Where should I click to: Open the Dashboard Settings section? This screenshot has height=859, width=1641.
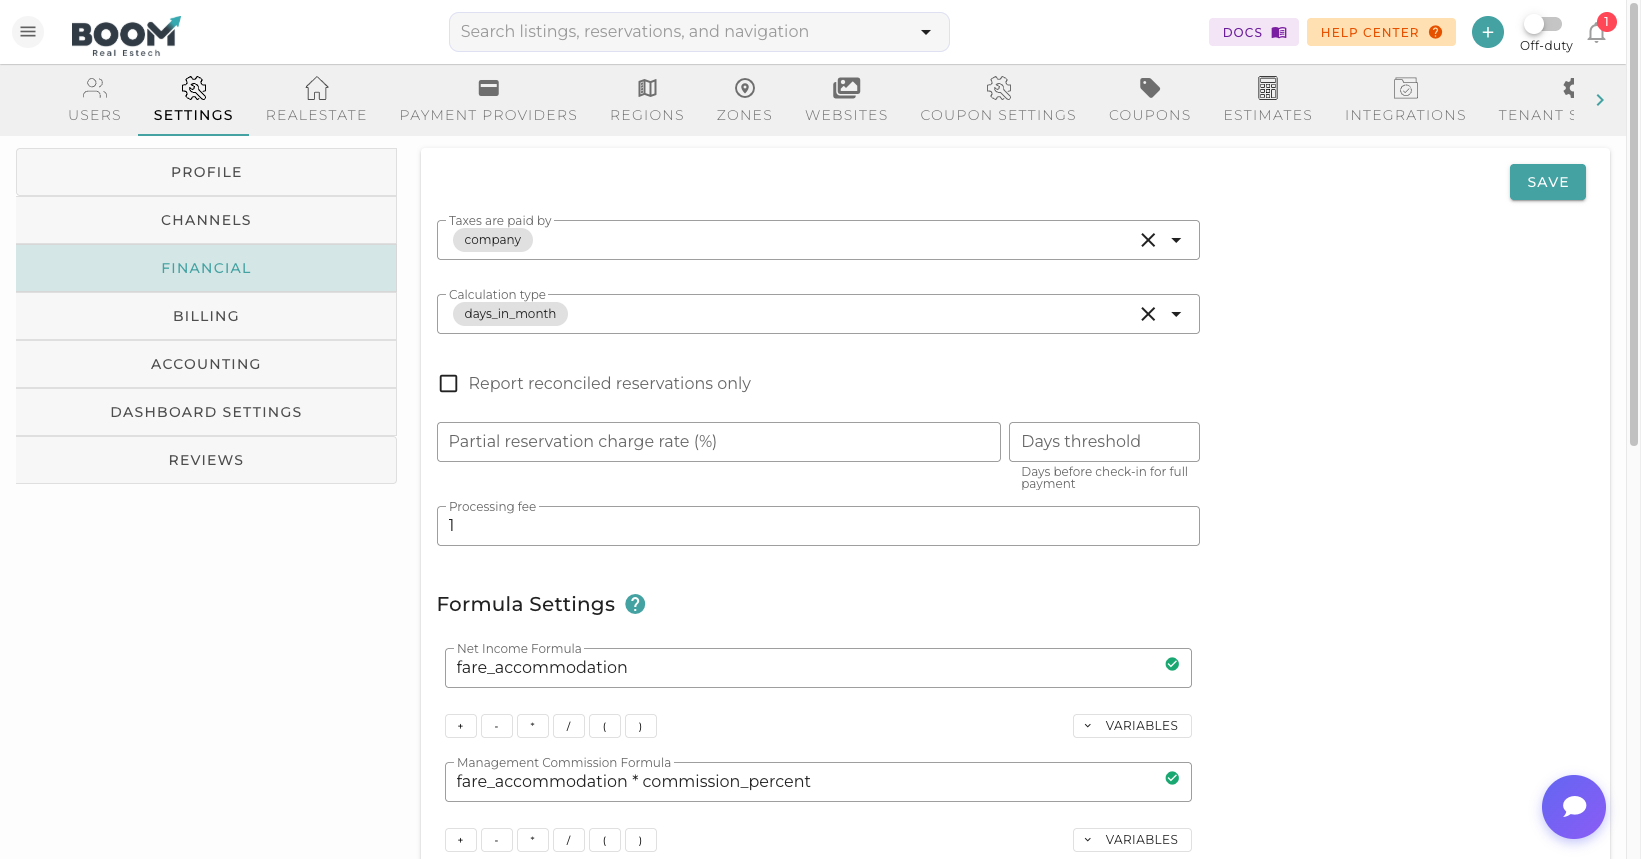[206, 412]
